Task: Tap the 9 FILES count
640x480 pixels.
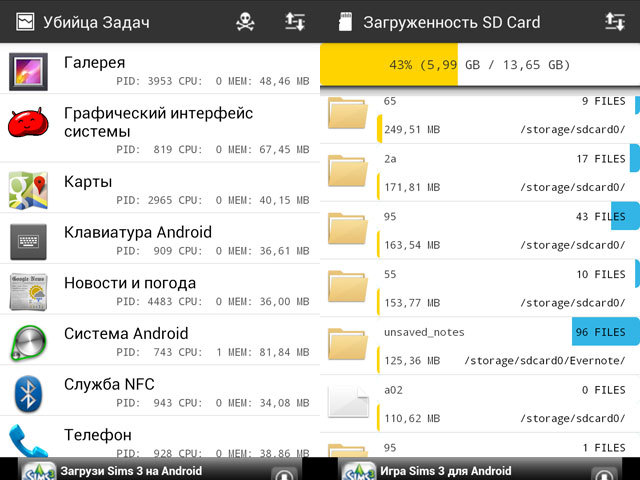Action: click(x=604, y=101)
